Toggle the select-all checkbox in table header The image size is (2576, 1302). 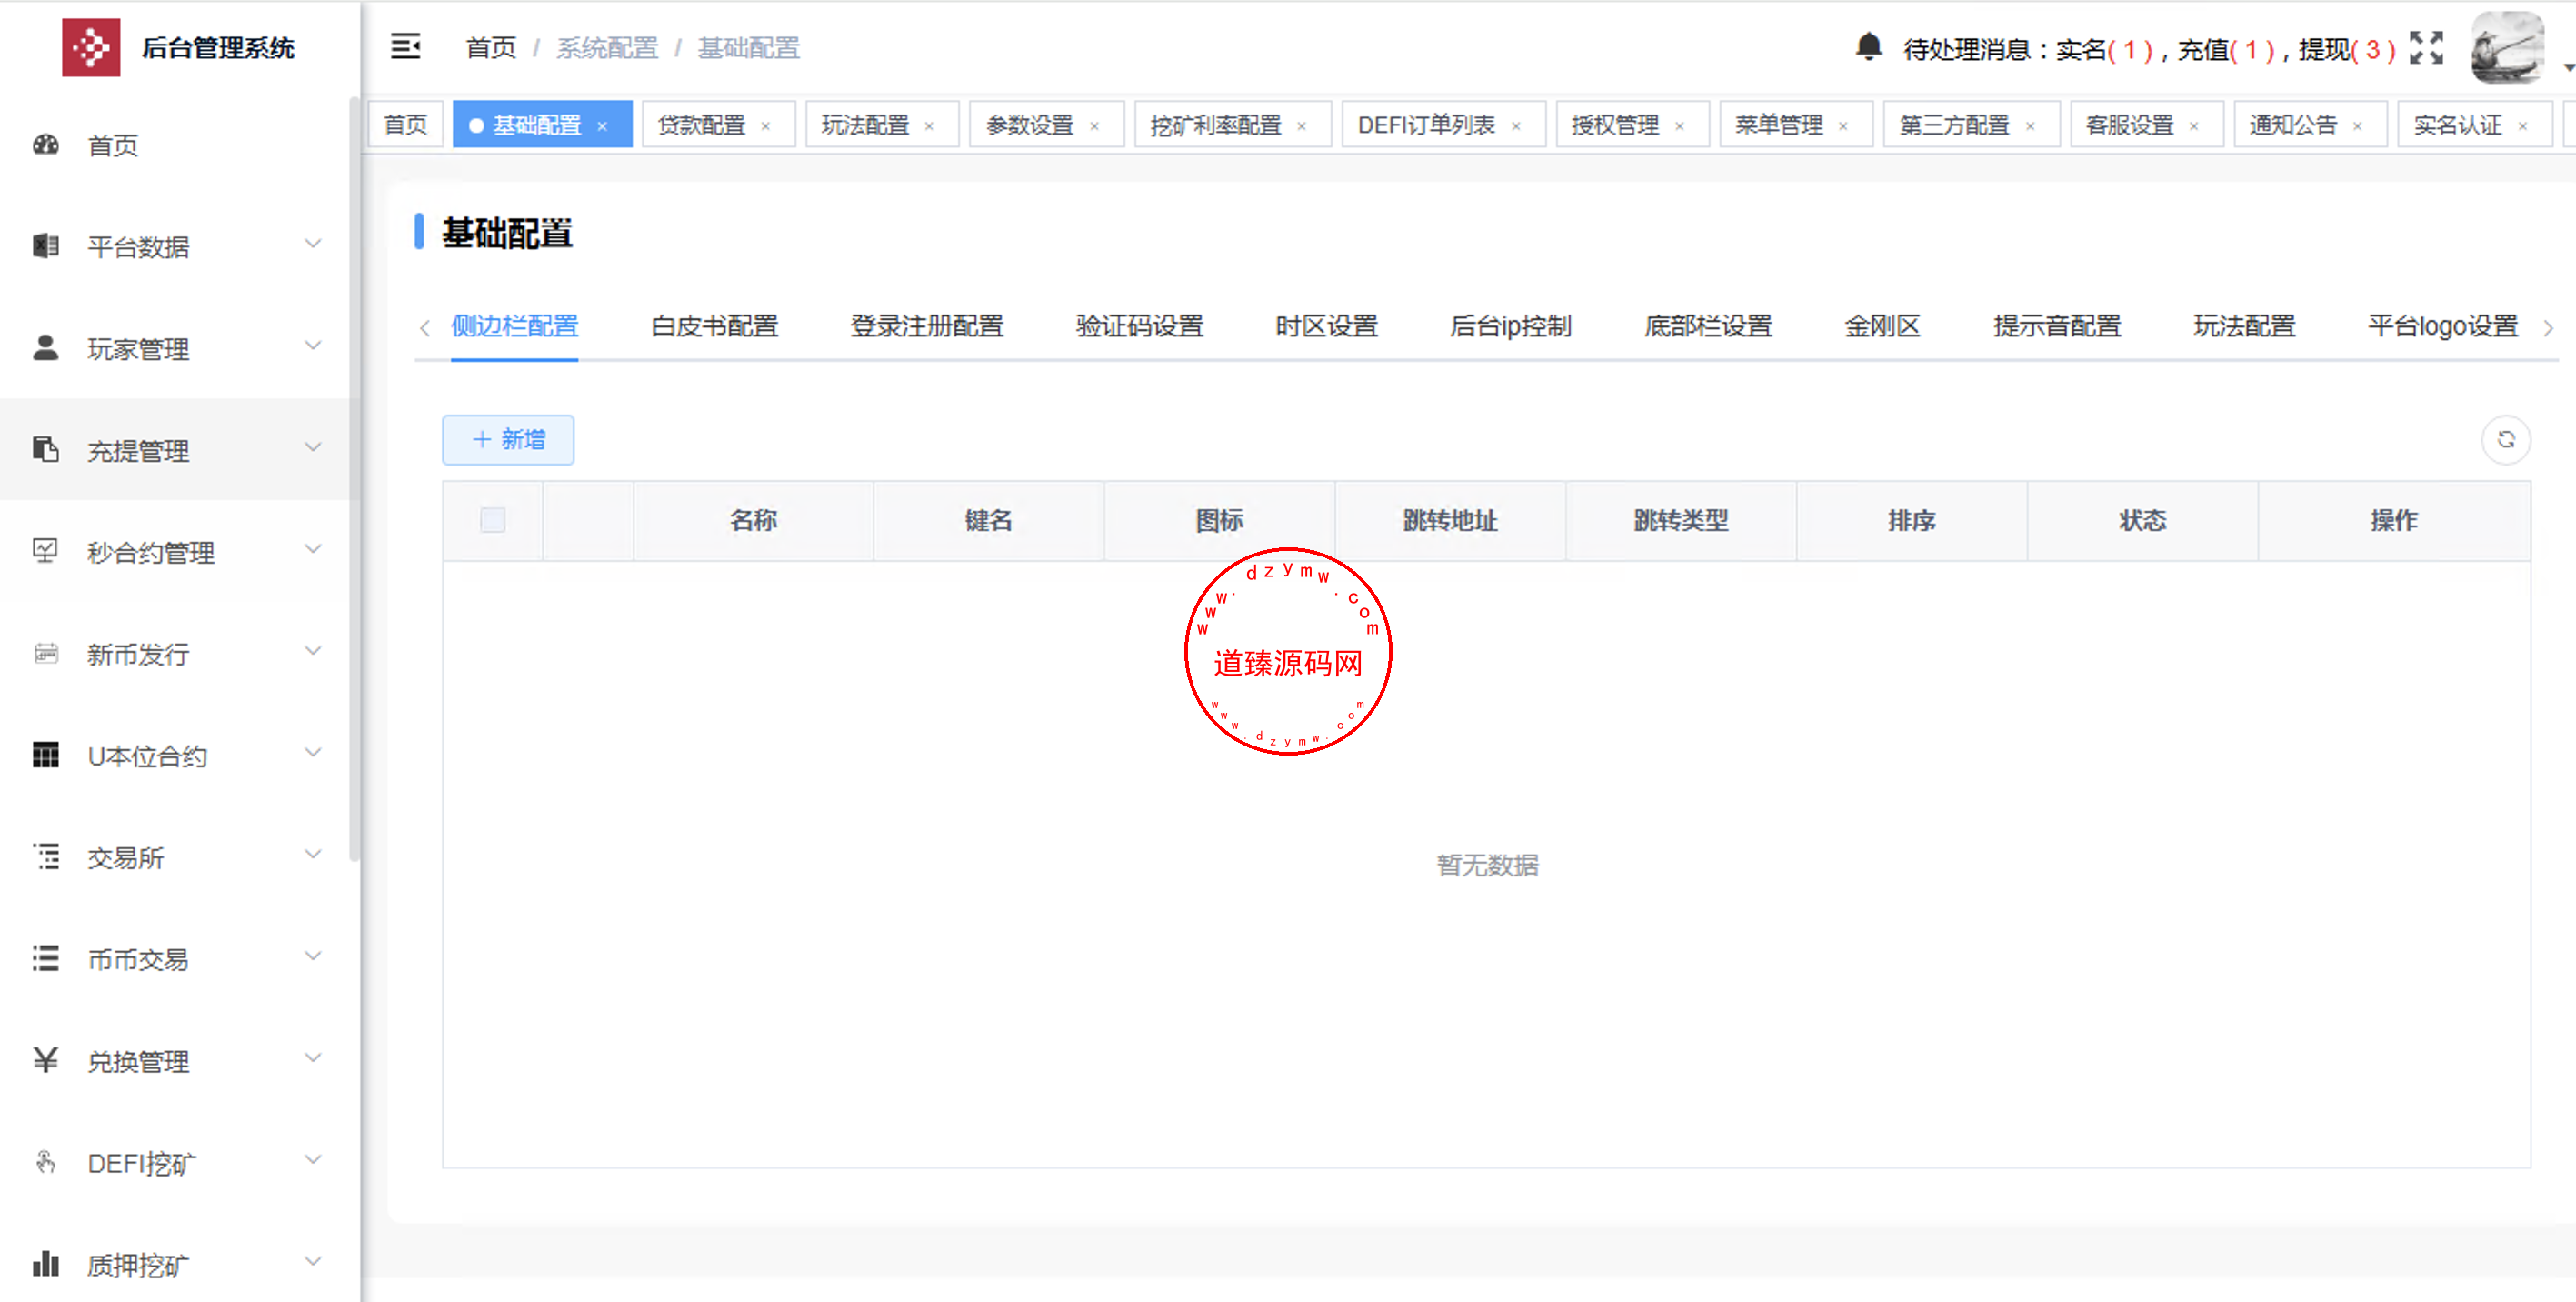pyautogui.click(x=492, y=520)
